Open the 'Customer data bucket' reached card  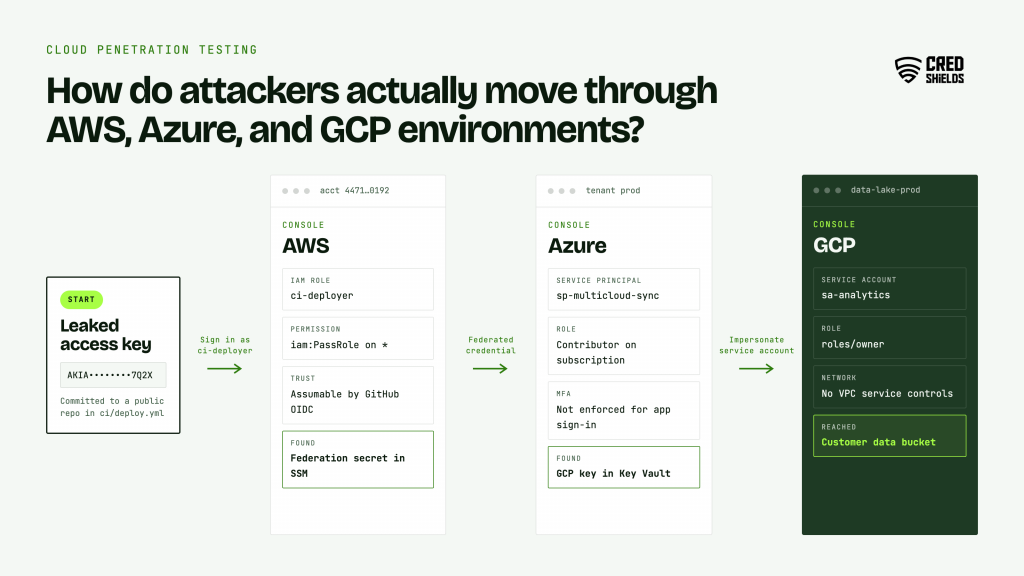pos(889,436)
